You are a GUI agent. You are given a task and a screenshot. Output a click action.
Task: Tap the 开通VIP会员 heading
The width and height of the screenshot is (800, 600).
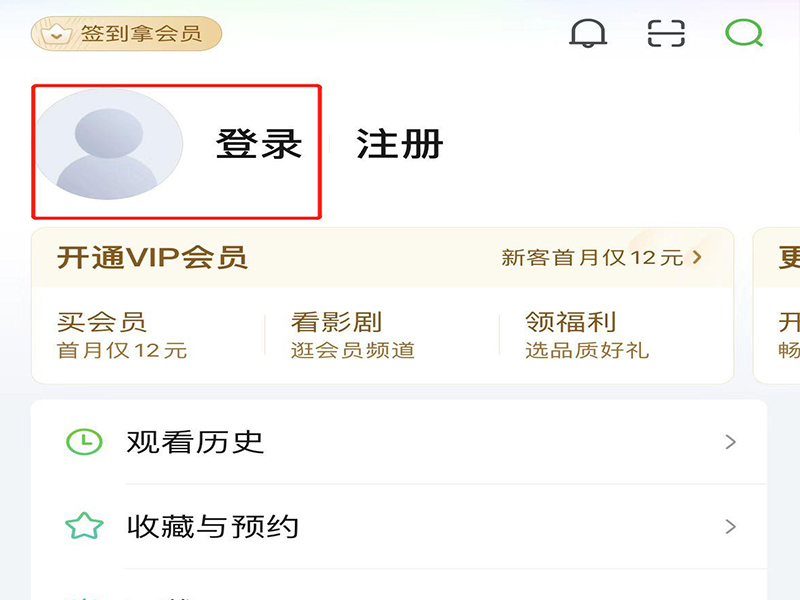pyautogui.click(x=152, y=257)
